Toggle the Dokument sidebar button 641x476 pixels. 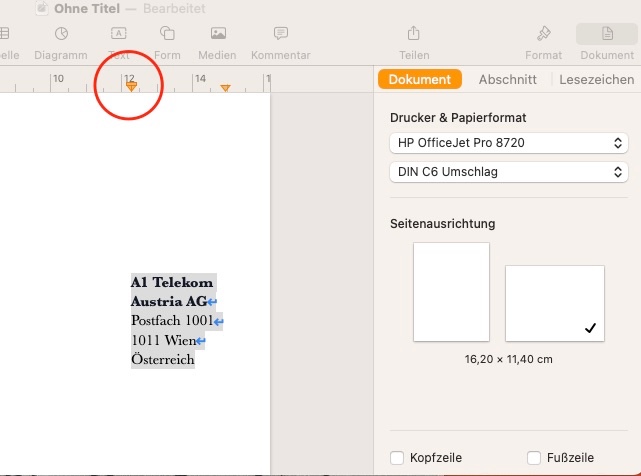(606, 41)
